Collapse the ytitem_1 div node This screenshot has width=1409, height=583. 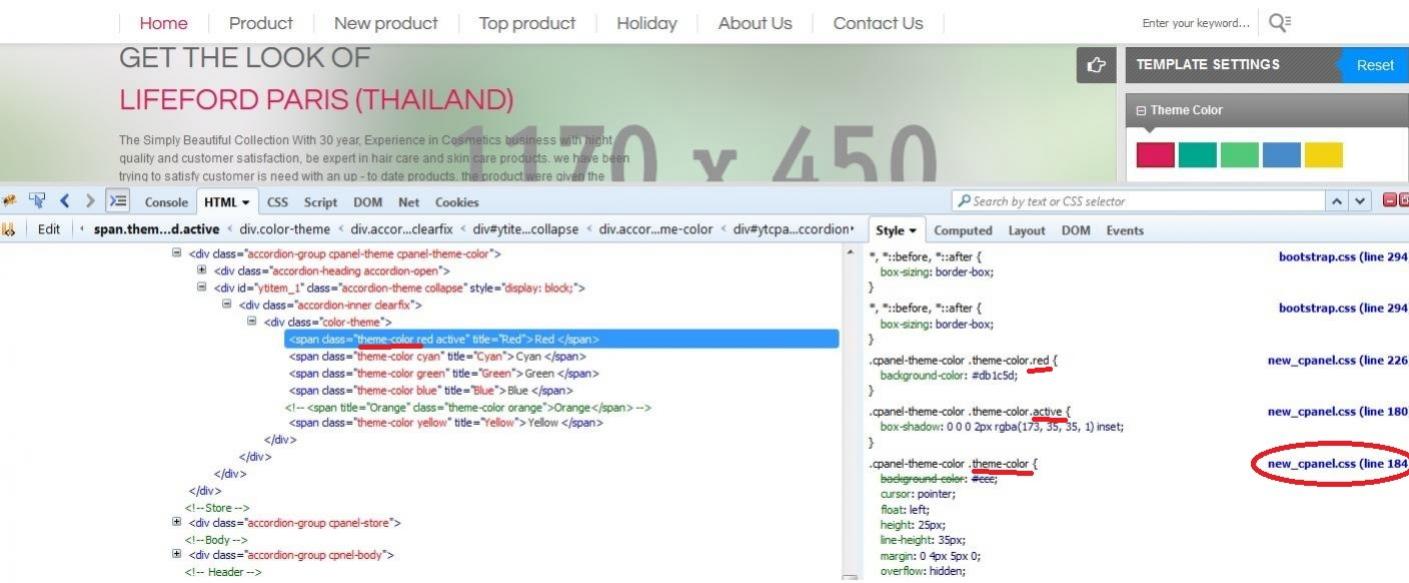(203, 288)
